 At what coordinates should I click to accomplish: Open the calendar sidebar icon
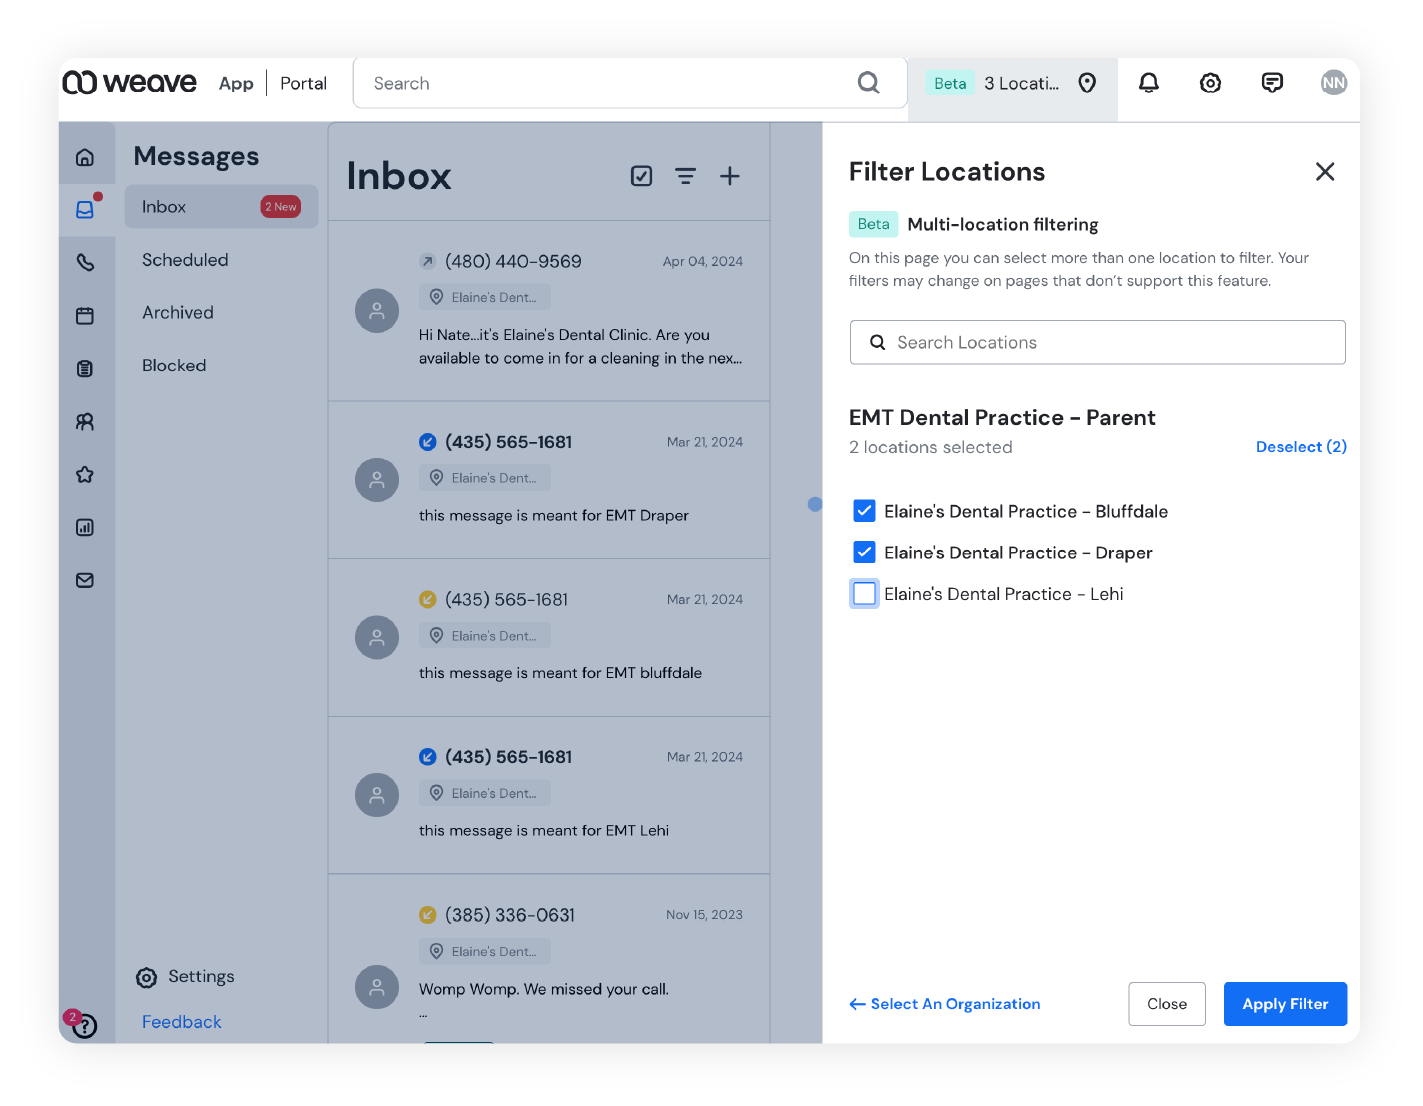pos(85,316)
